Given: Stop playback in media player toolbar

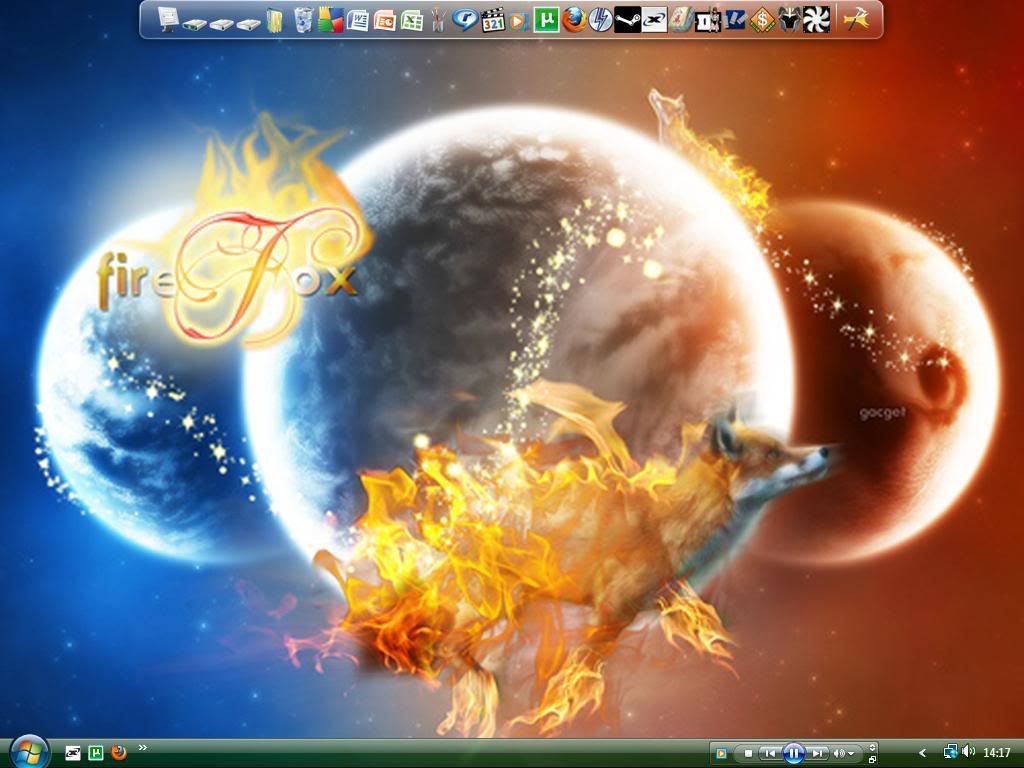Looking at the screenshot, I should pyautogui.click(x=748, y=754).
